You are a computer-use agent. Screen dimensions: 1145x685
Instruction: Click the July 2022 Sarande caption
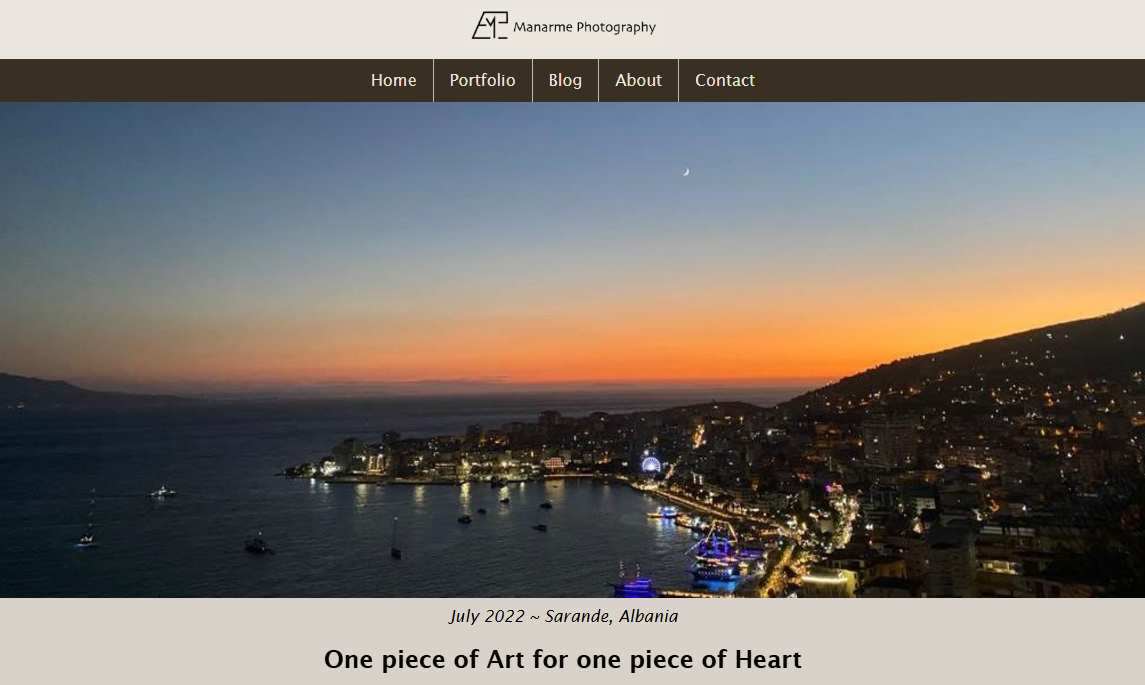[563, 616]
